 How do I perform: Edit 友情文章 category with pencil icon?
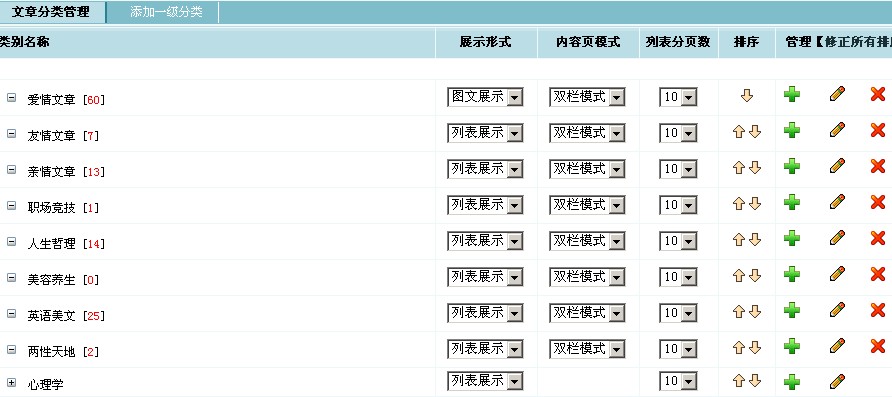coord(837,130)
